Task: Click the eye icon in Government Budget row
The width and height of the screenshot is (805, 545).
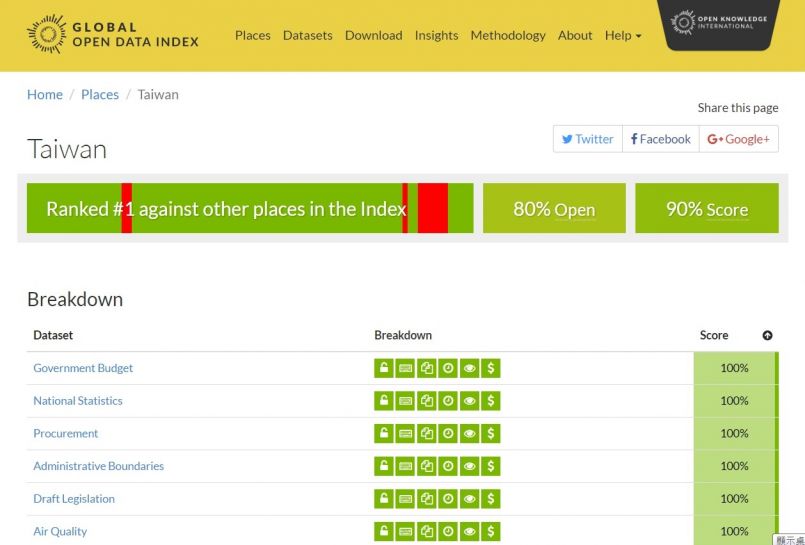Action: (469, 368)
